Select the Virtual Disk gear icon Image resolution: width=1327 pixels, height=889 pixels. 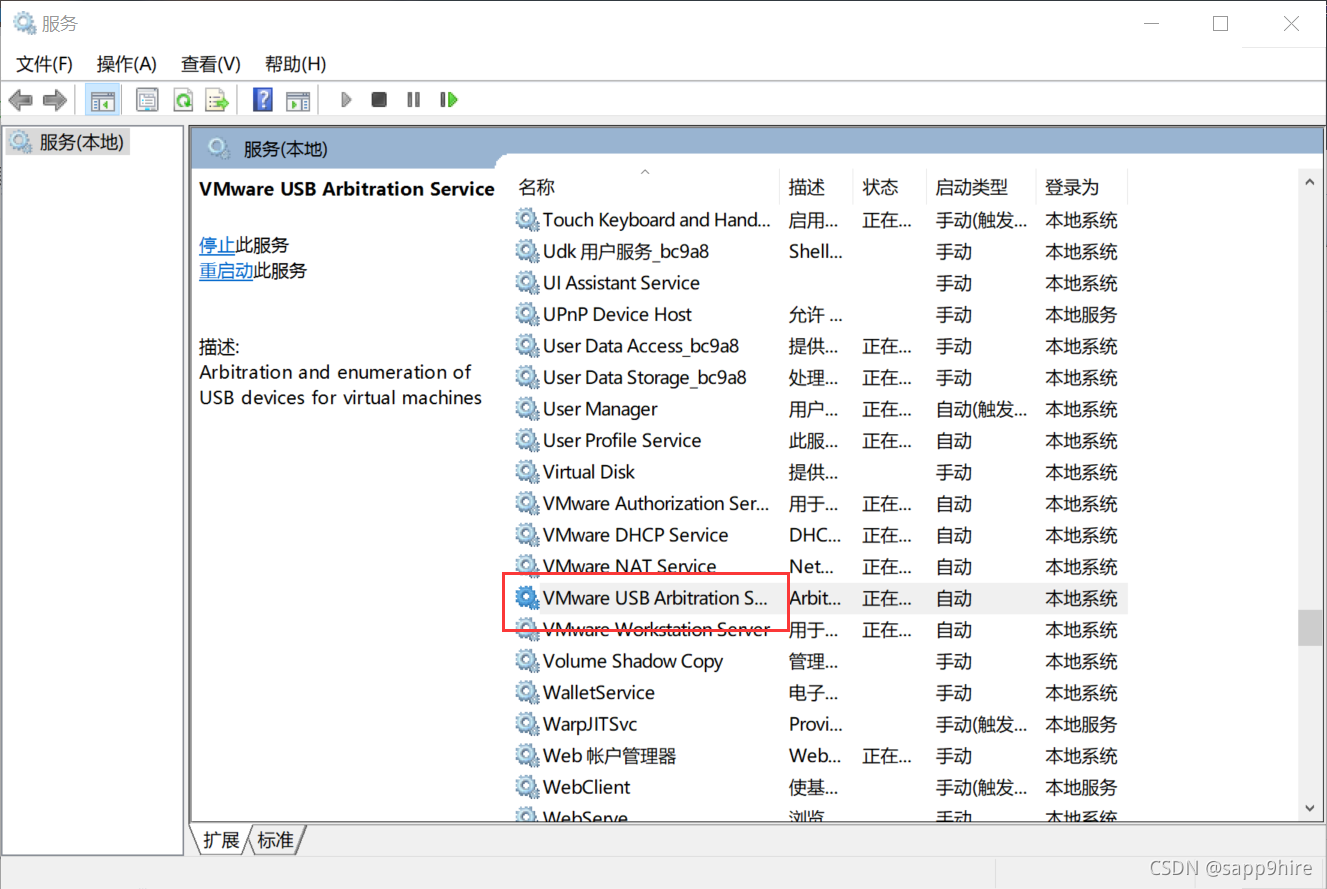point(527,472)
